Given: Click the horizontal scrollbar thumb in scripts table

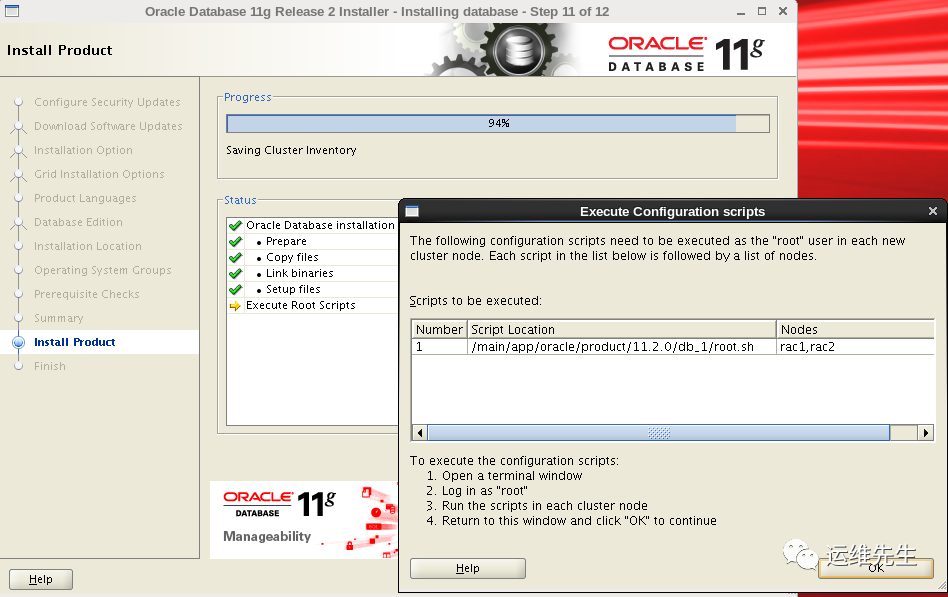Looking at the screenshot, I should click(658, 432).
